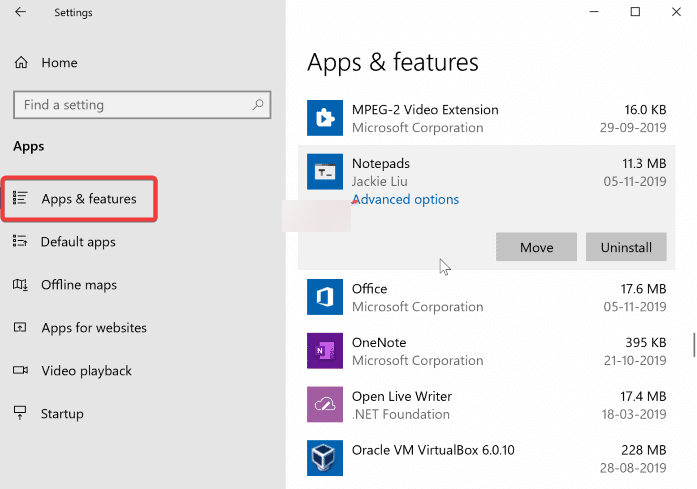Screen dimensions: 697x489
Task: Click the 11.3 MB size value
Action: (x=644, y=164)
